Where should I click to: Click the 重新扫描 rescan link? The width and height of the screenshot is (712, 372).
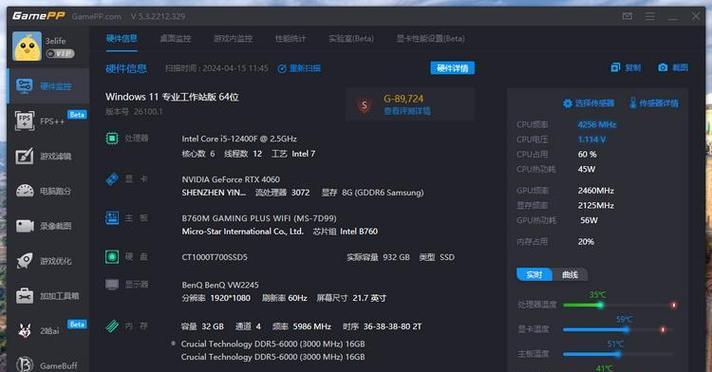305,69
